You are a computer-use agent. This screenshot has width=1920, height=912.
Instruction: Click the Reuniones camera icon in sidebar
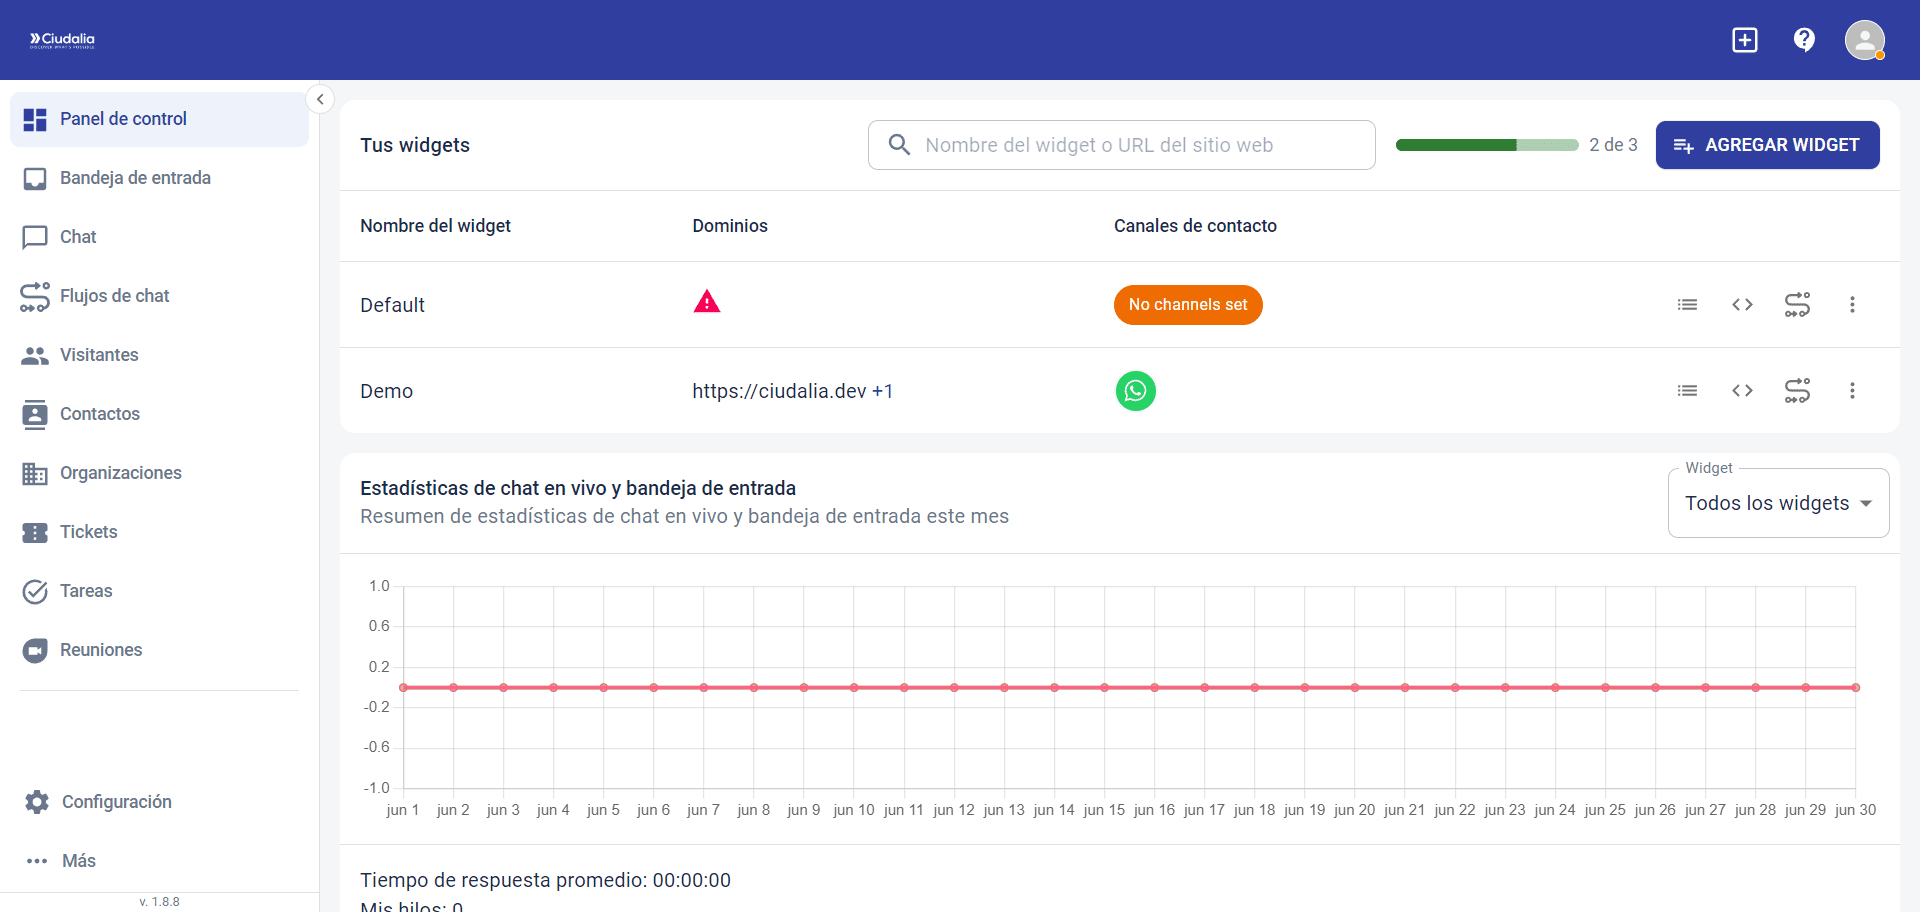coord(36,650)
